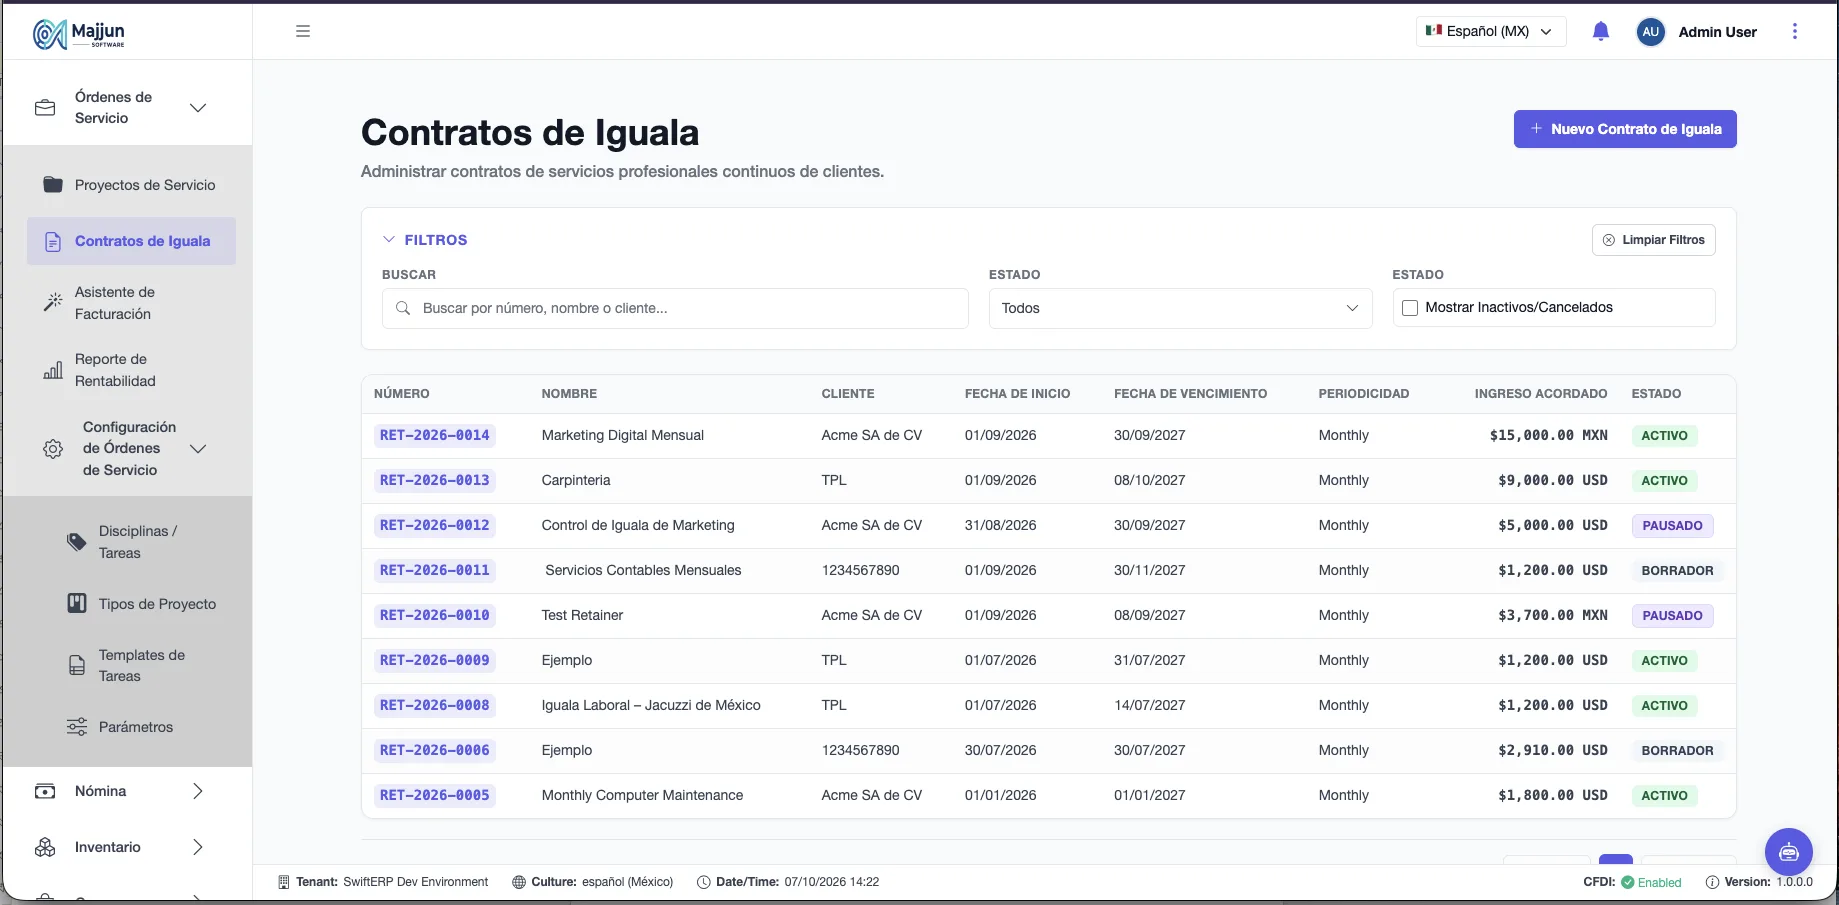Open the vertical three-dot options menu
1839x905 pixels.
[x=1795, y=31]
